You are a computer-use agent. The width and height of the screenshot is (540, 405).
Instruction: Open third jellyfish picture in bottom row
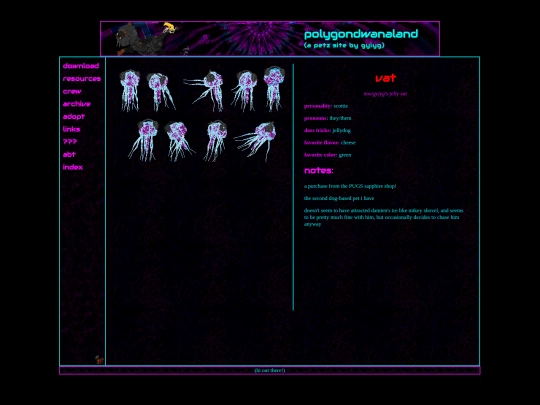215,141
